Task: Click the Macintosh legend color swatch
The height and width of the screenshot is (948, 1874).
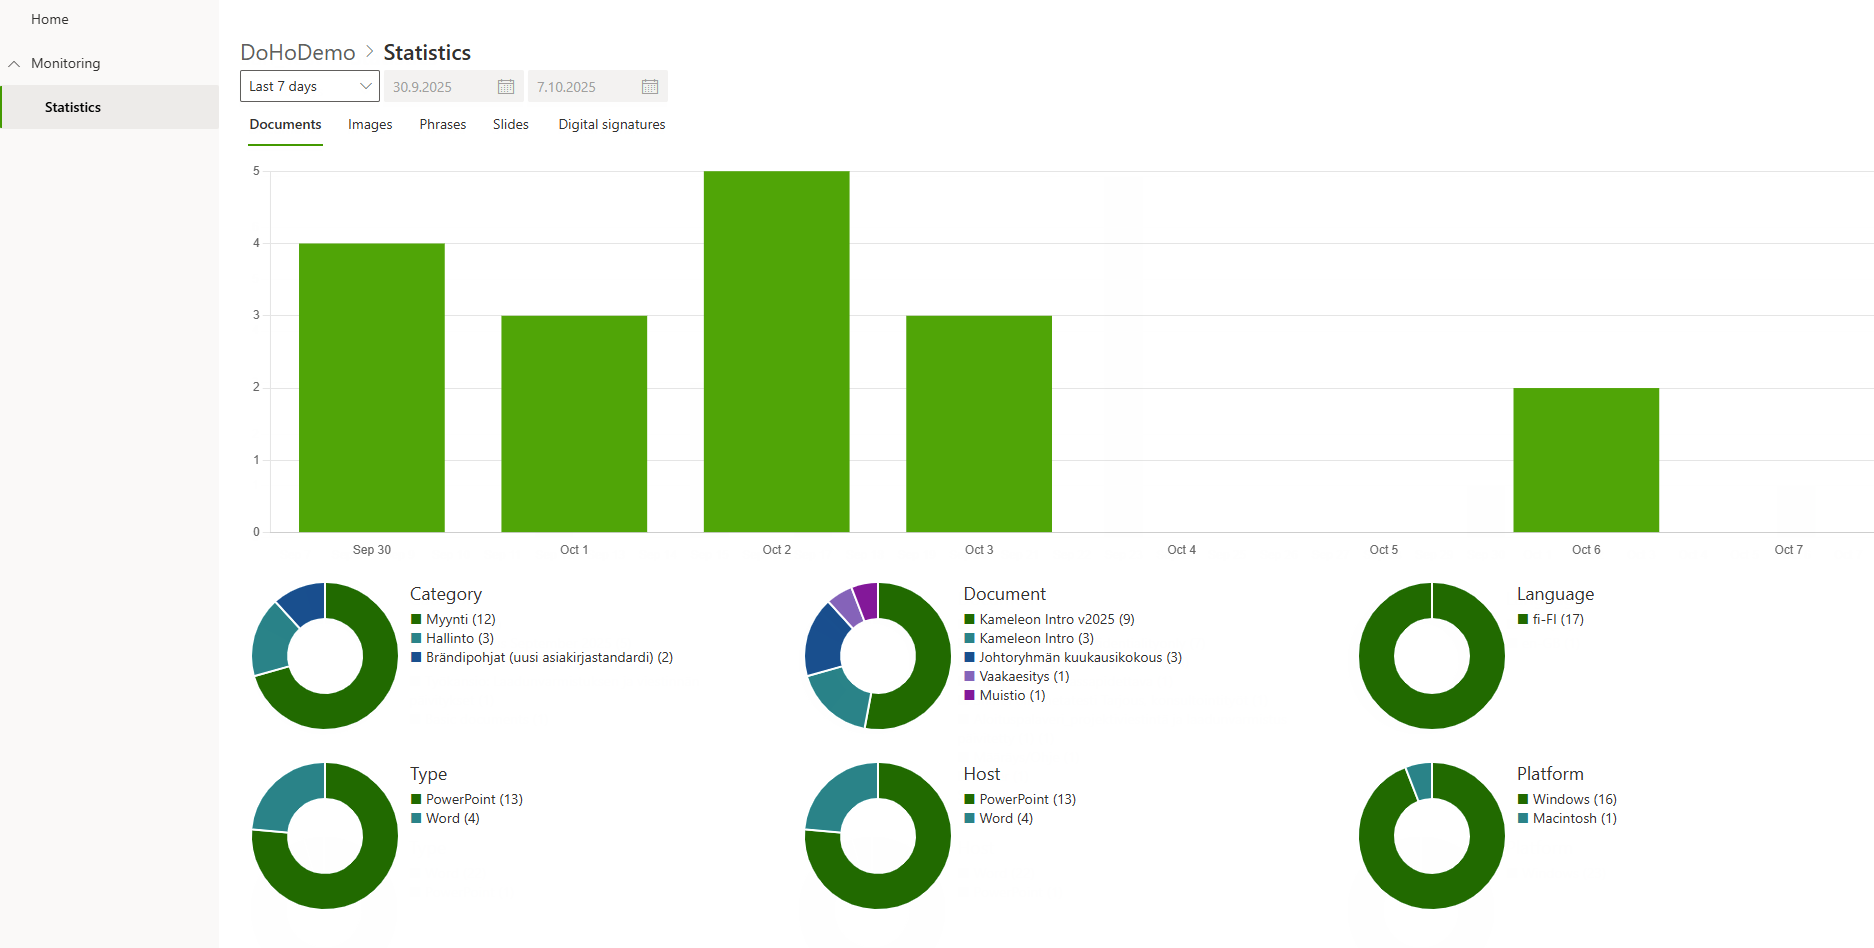Action: point(1523,819)
